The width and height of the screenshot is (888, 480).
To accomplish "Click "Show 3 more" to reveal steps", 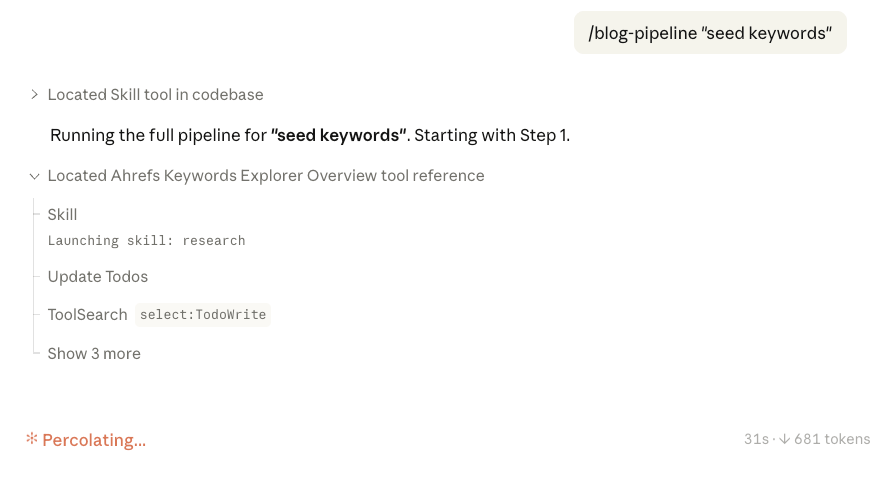I will click(x=94, y=354).
